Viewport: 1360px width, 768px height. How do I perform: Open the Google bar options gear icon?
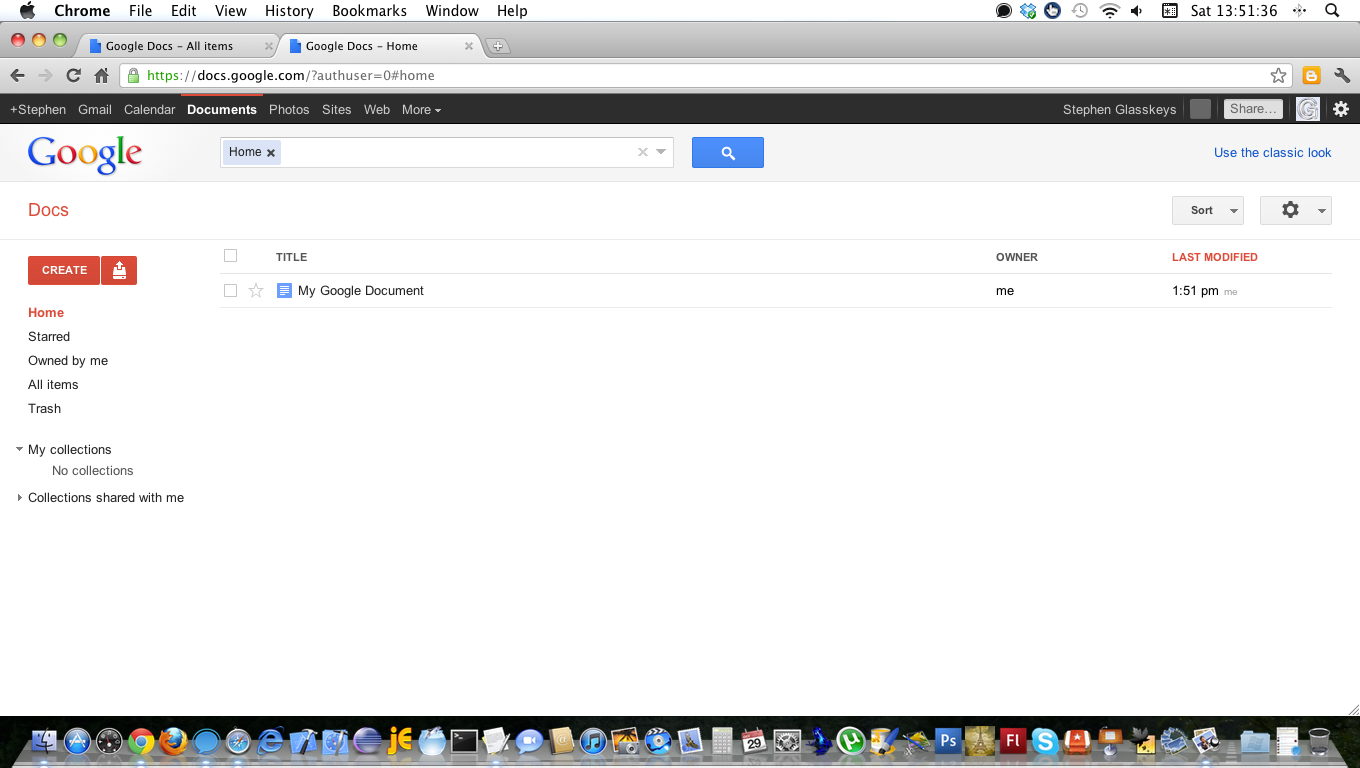[x=1341, y=109]
